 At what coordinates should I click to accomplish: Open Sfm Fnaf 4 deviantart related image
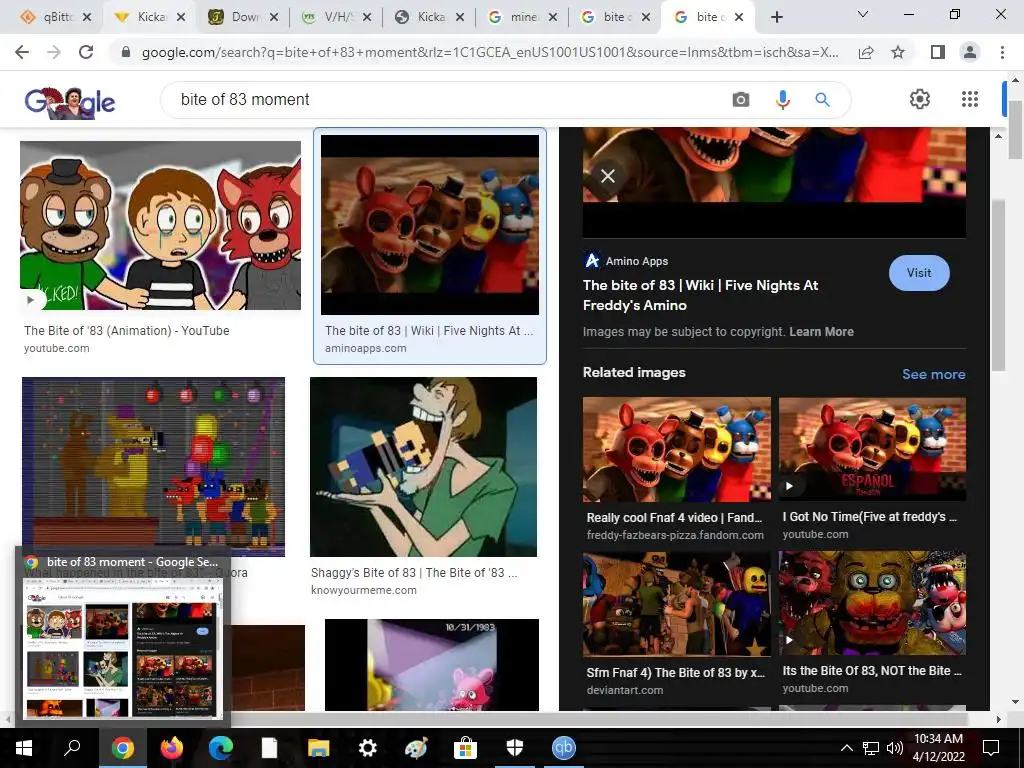pos(677,604)
